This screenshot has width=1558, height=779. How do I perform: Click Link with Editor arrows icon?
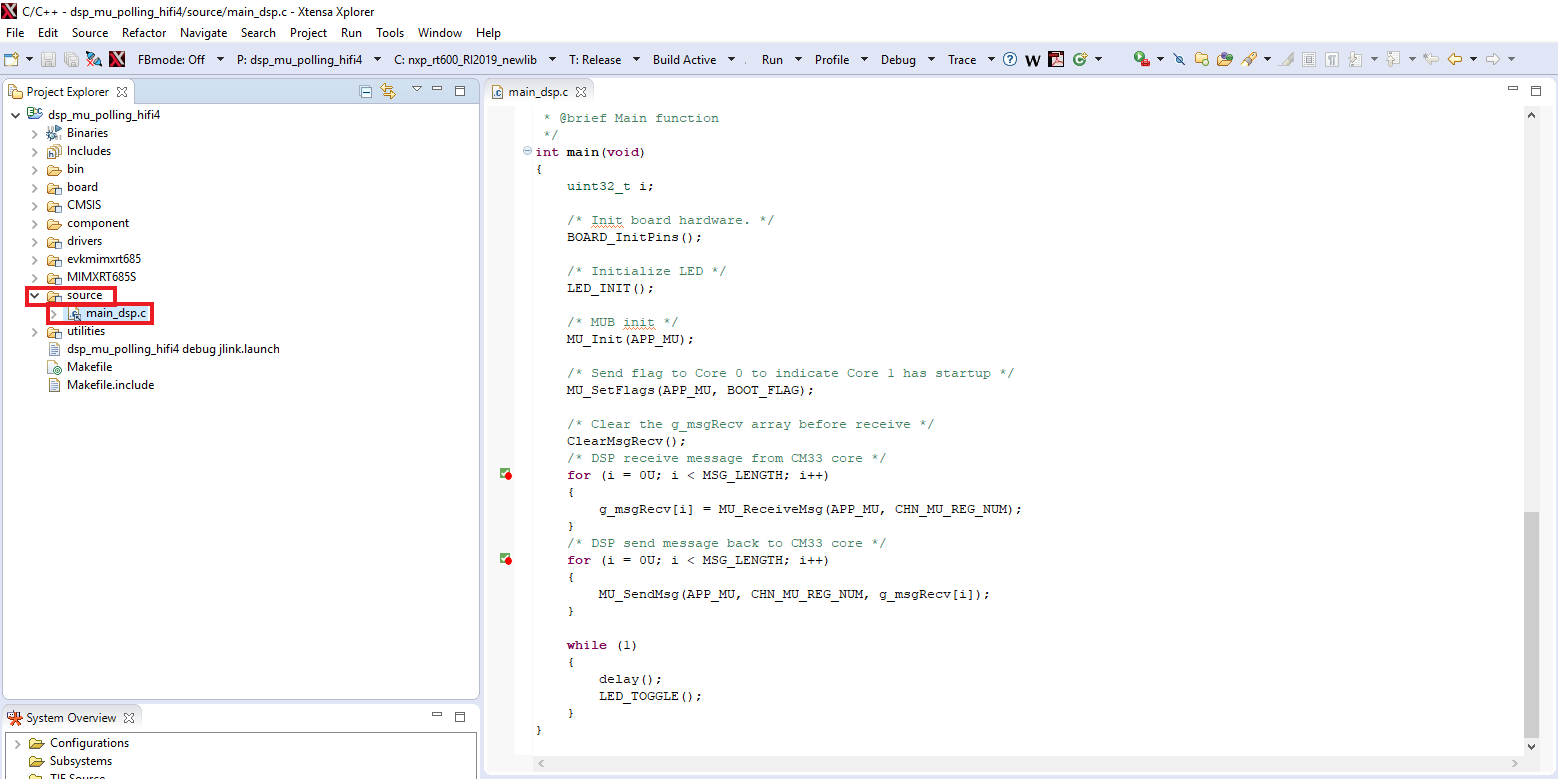coord(388,92)
